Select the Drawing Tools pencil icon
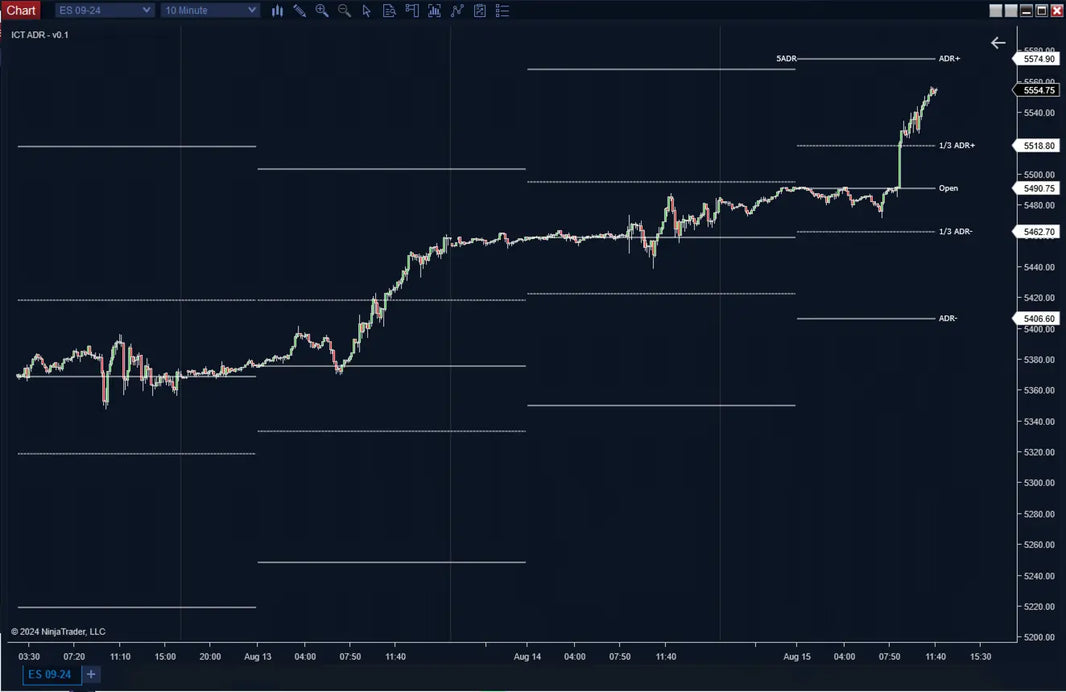Viewport: 1066px width, 692px height. pyautogui.click(x=299, y=10)
